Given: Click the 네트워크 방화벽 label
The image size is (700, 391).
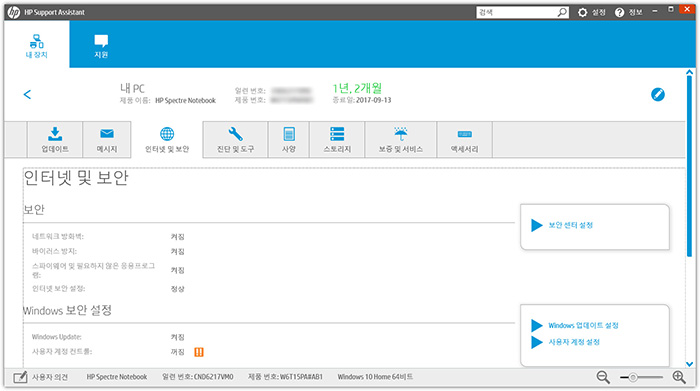Looking at the screenshot, I should (58, 237).
